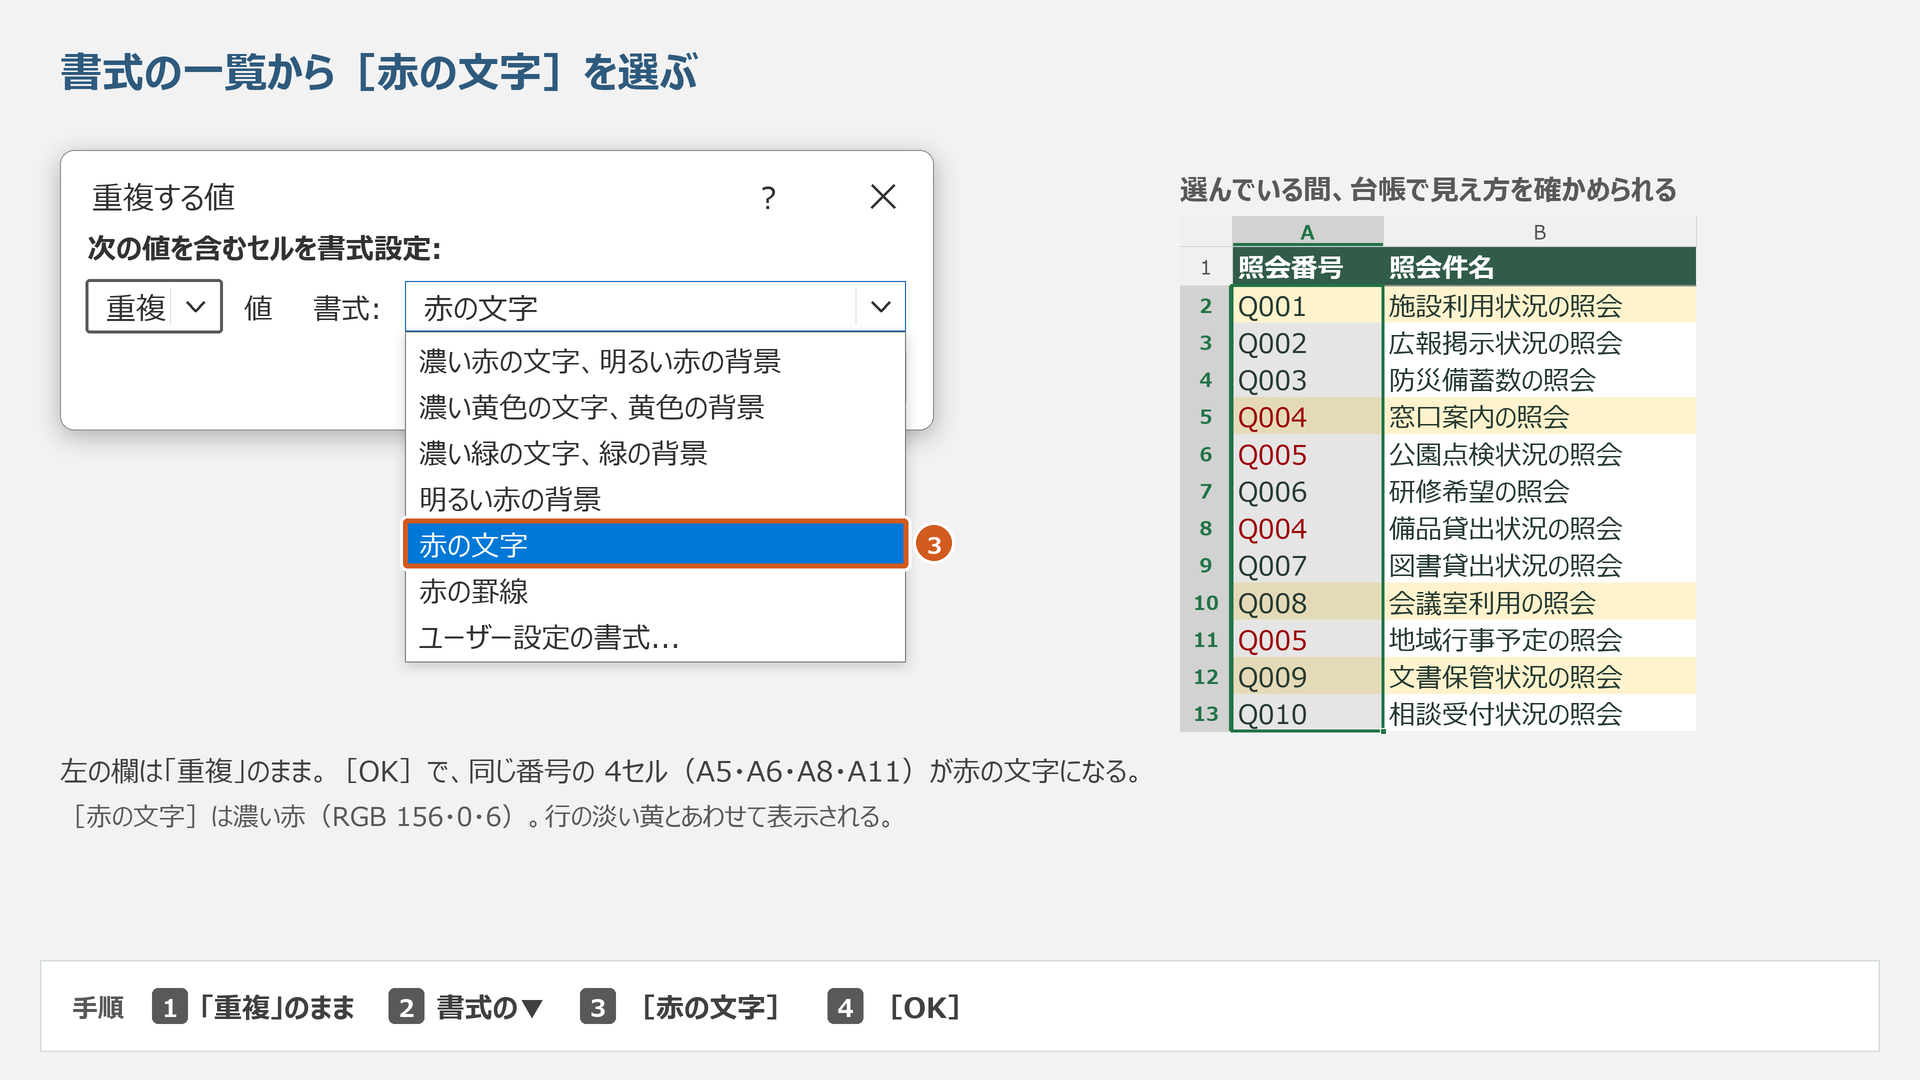Open the 重複 type dropdown
Viewport: 1920px width, 1080px height.
[x=154, y=307]
